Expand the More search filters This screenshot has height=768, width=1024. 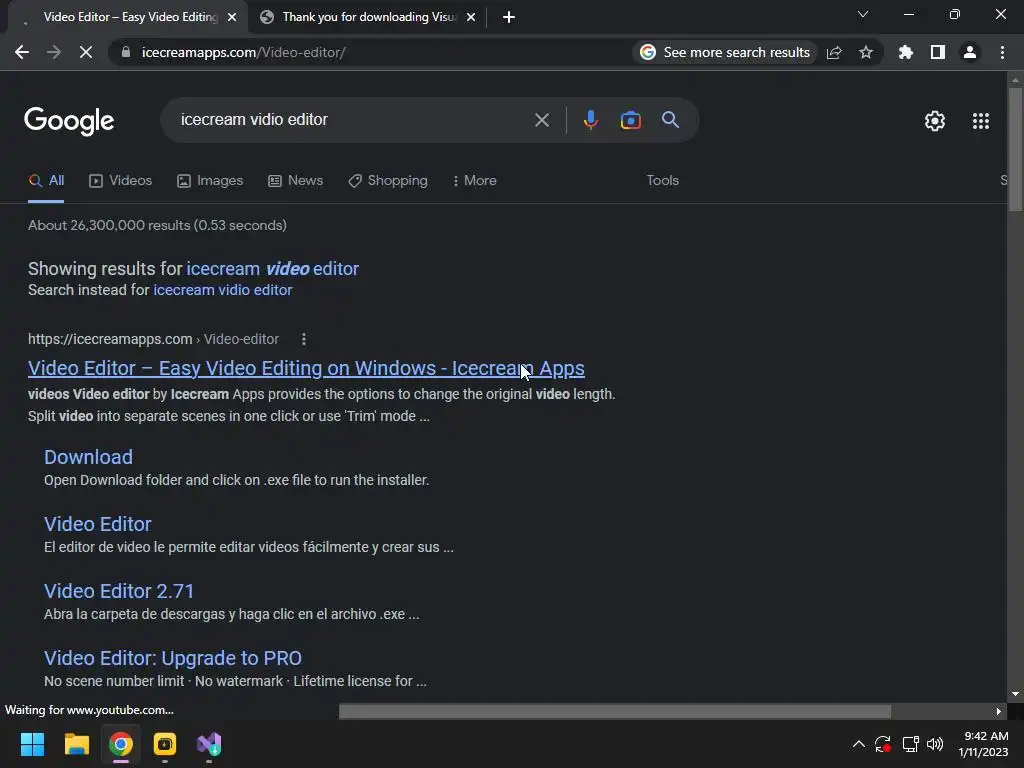pos(475,180)
